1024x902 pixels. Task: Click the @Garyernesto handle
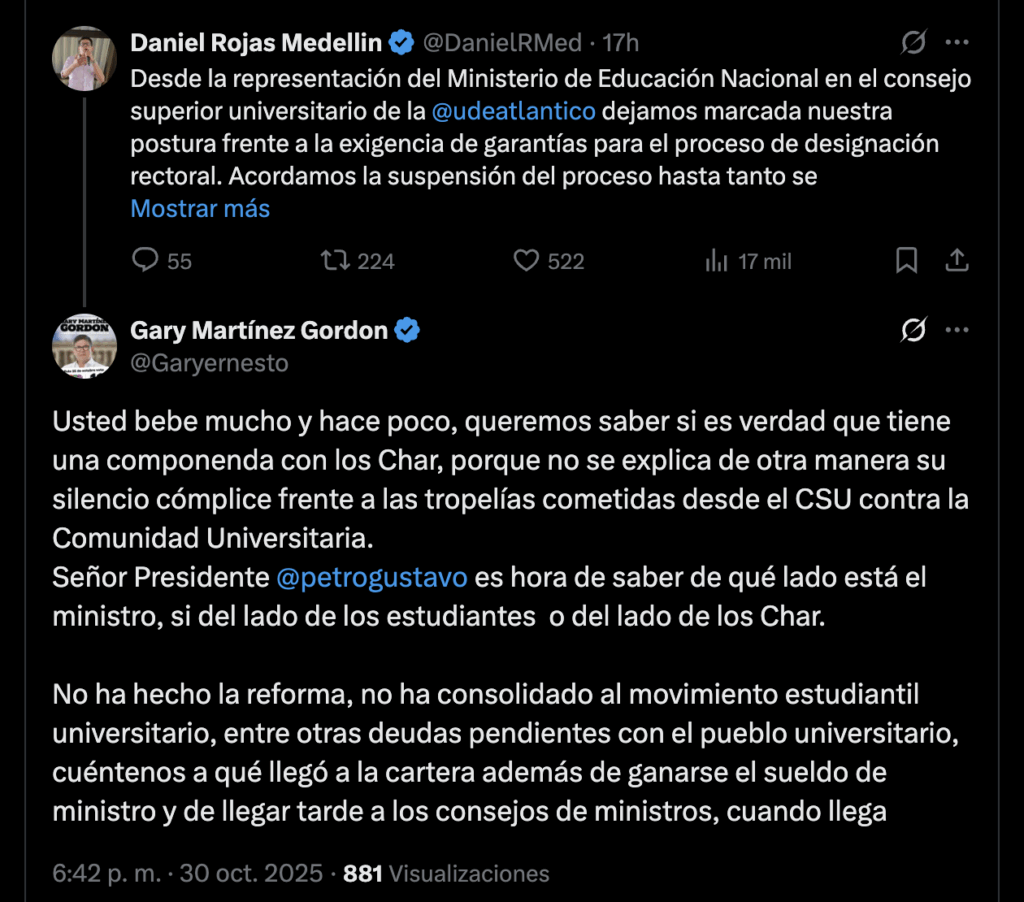pos(209,363)
